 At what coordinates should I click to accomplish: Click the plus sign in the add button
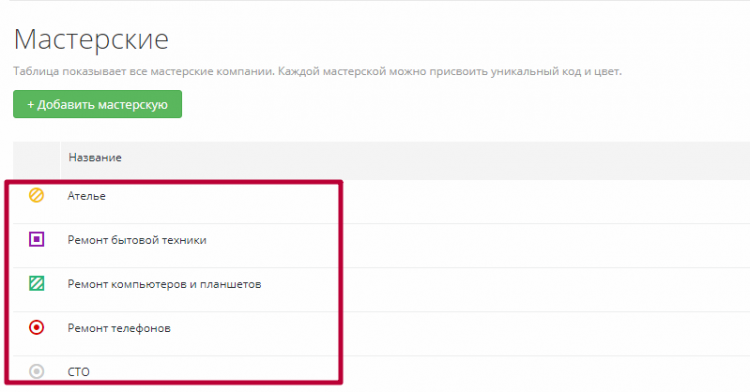(x=31, y=105)
